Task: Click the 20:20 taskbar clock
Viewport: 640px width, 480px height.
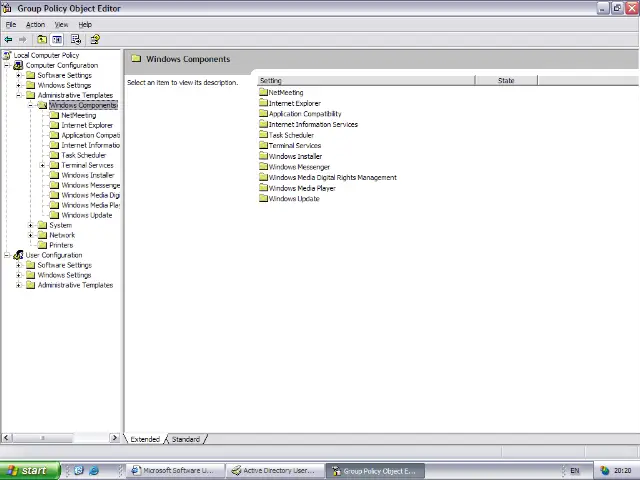Action: (x=622, y=471)
